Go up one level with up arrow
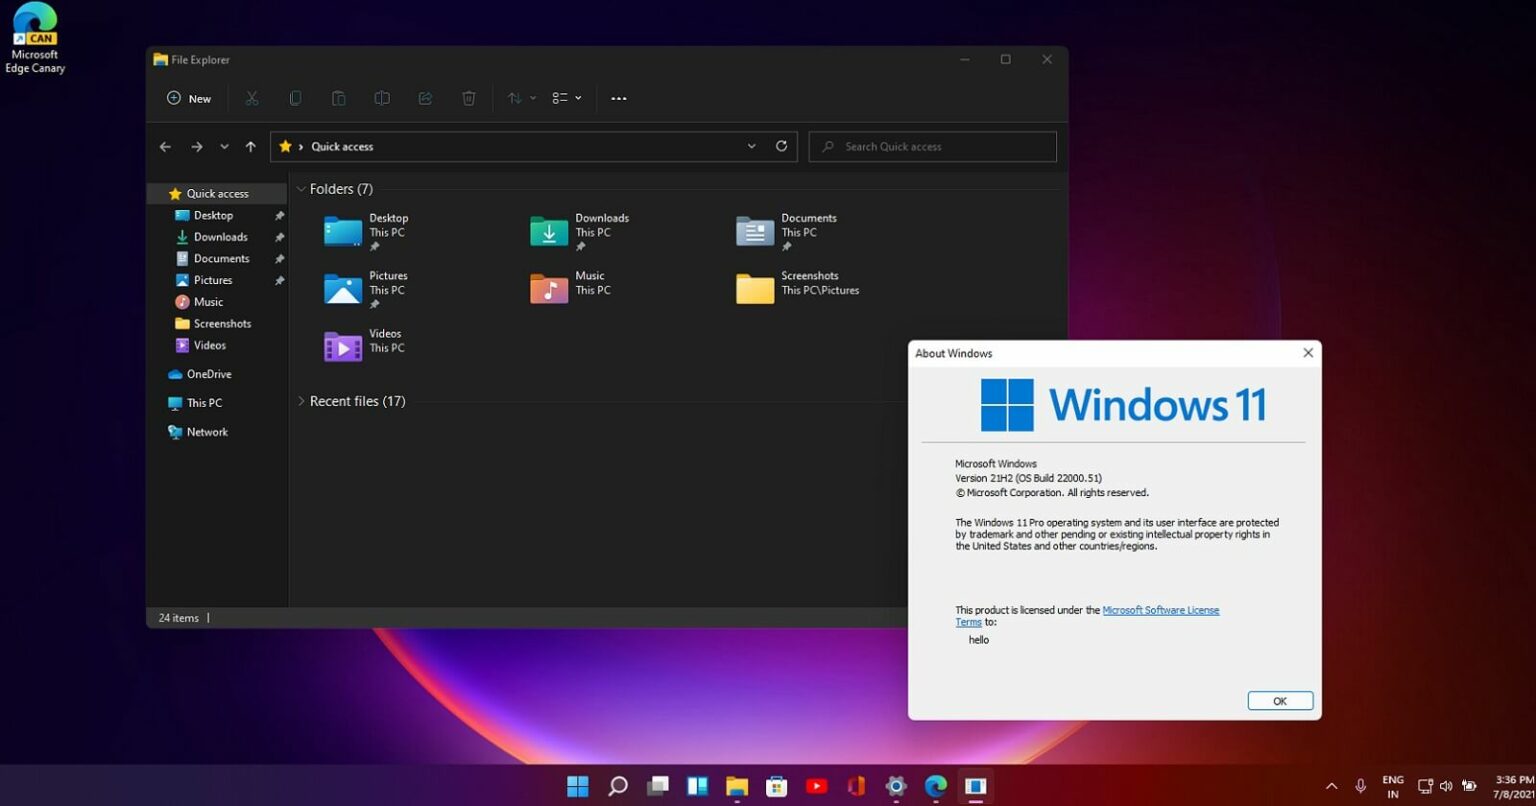1536x806 pixels. click(x=251, y=147)
